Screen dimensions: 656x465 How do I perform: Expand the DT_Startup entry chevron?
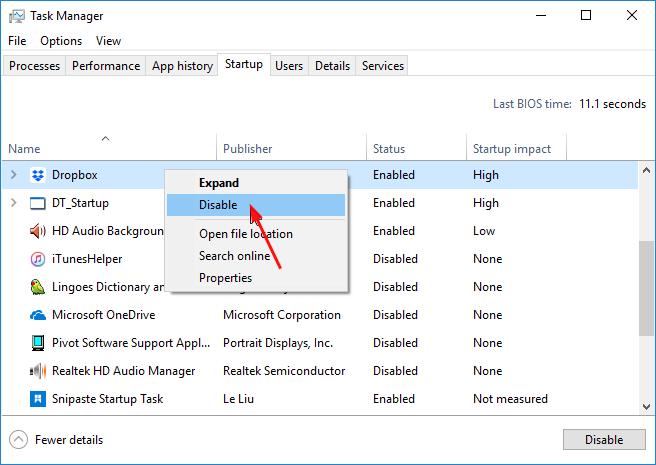coord(13,203)
